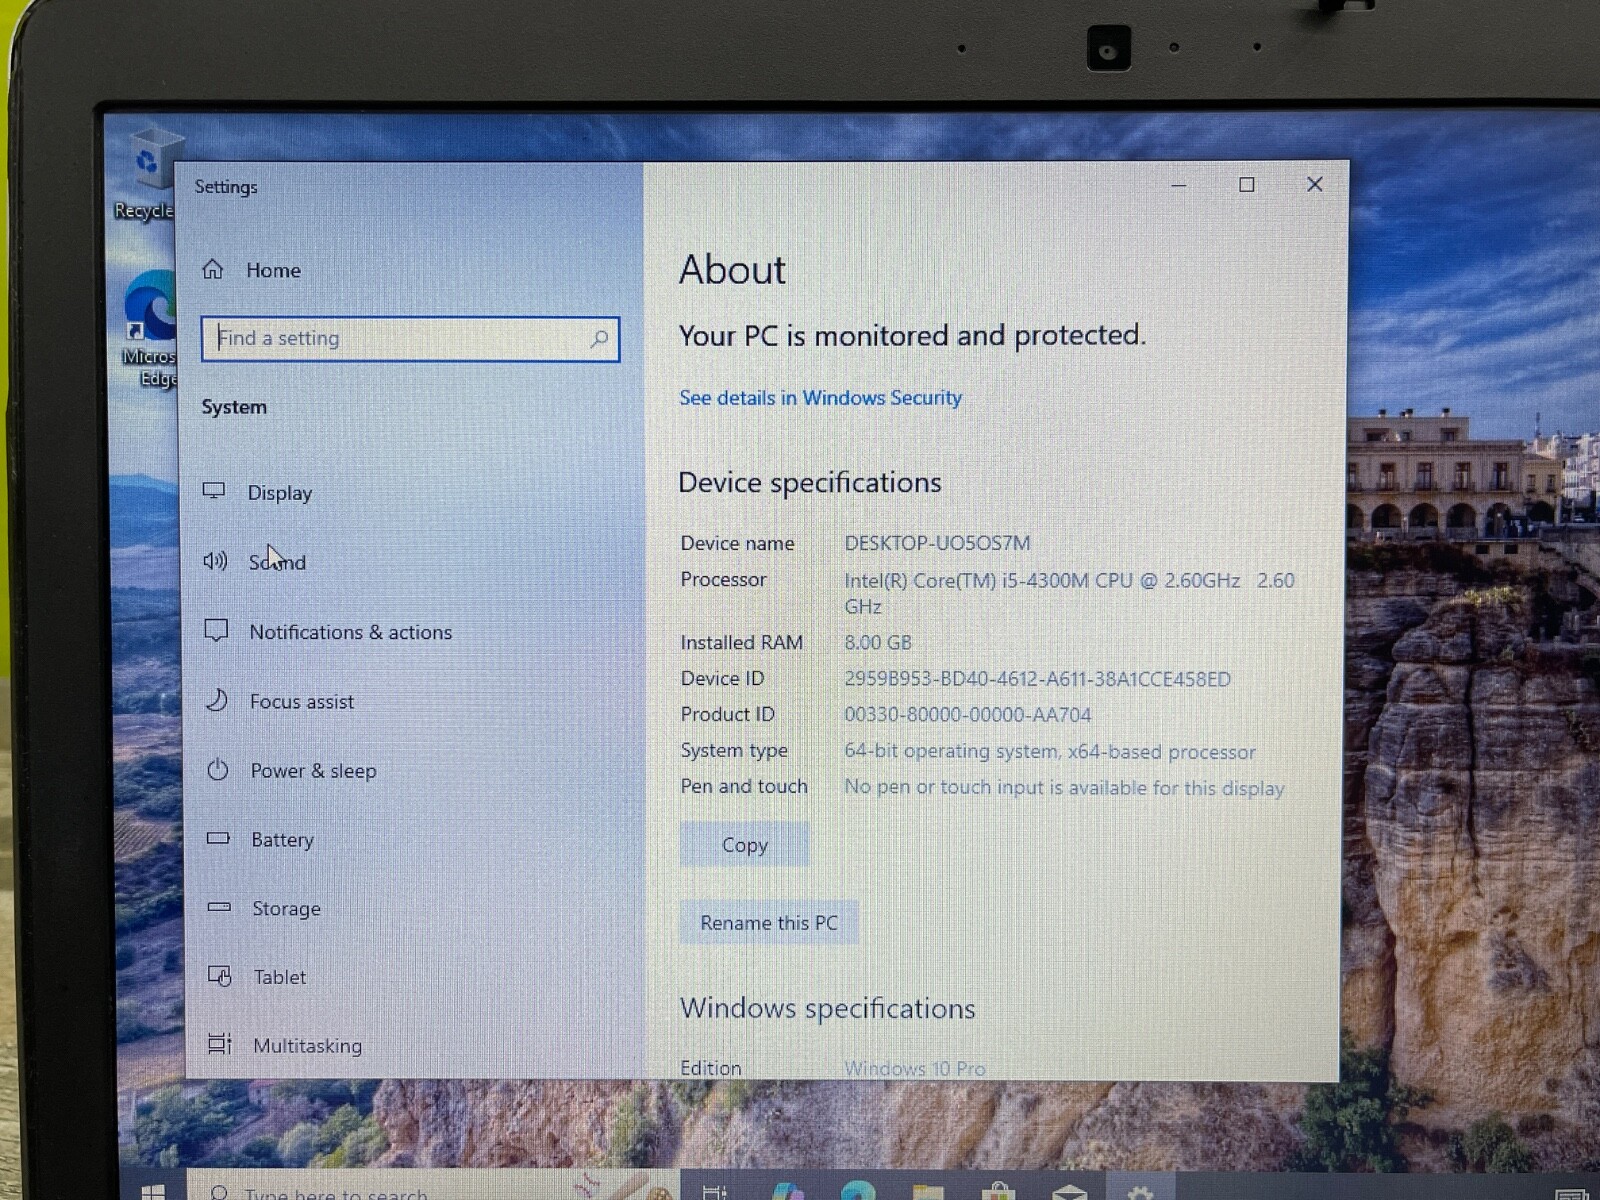
Task: Go to Settings Home
Action: pos(252,270)
